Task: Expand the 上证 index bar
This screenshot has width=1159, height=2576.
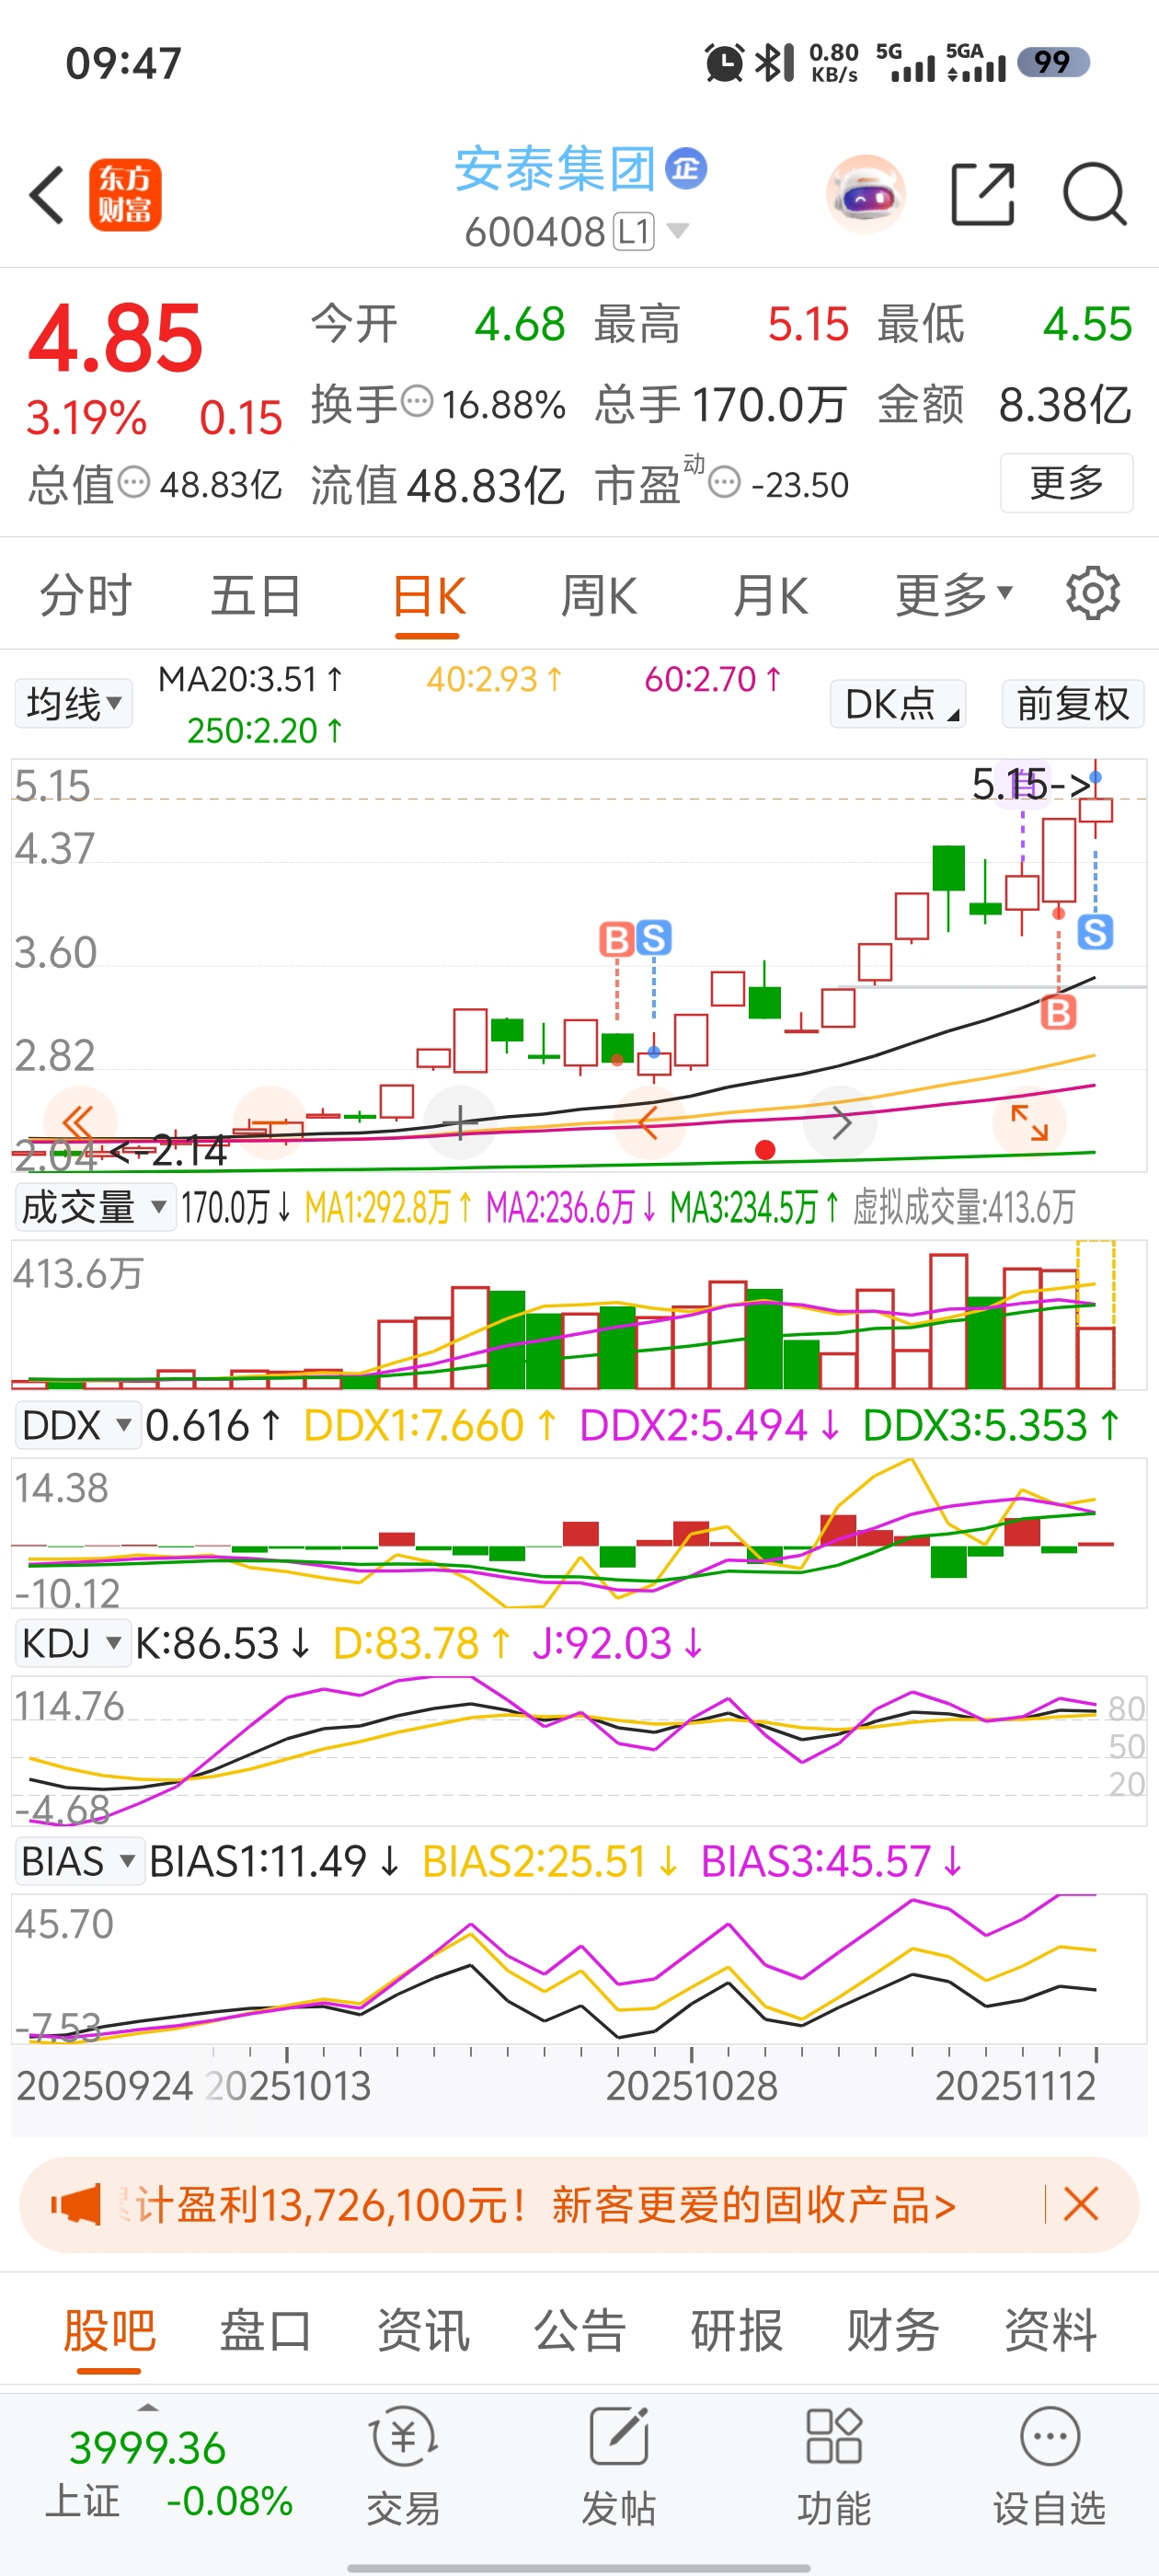Action: click(148, 2408)
